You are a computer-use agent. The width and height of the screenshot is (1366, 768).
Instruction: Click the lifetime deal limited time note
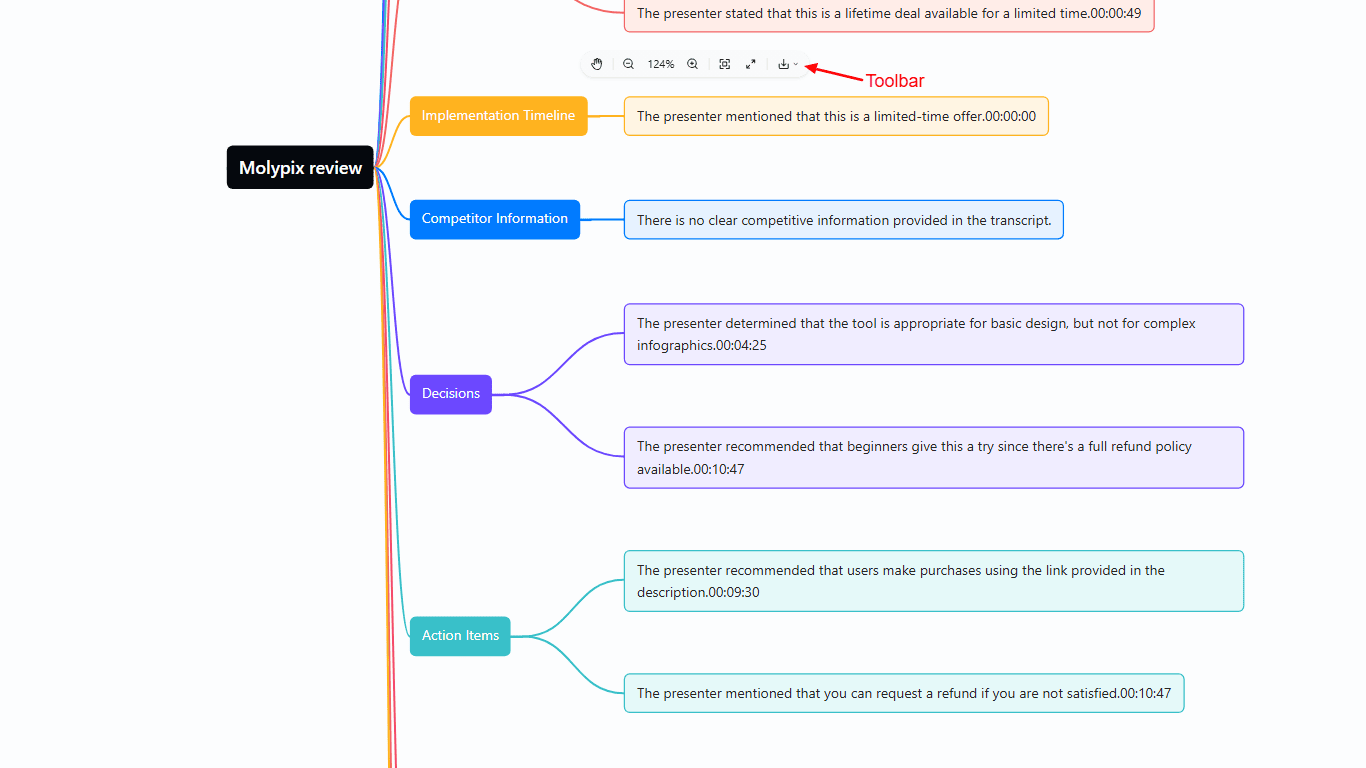coord(888,14)
